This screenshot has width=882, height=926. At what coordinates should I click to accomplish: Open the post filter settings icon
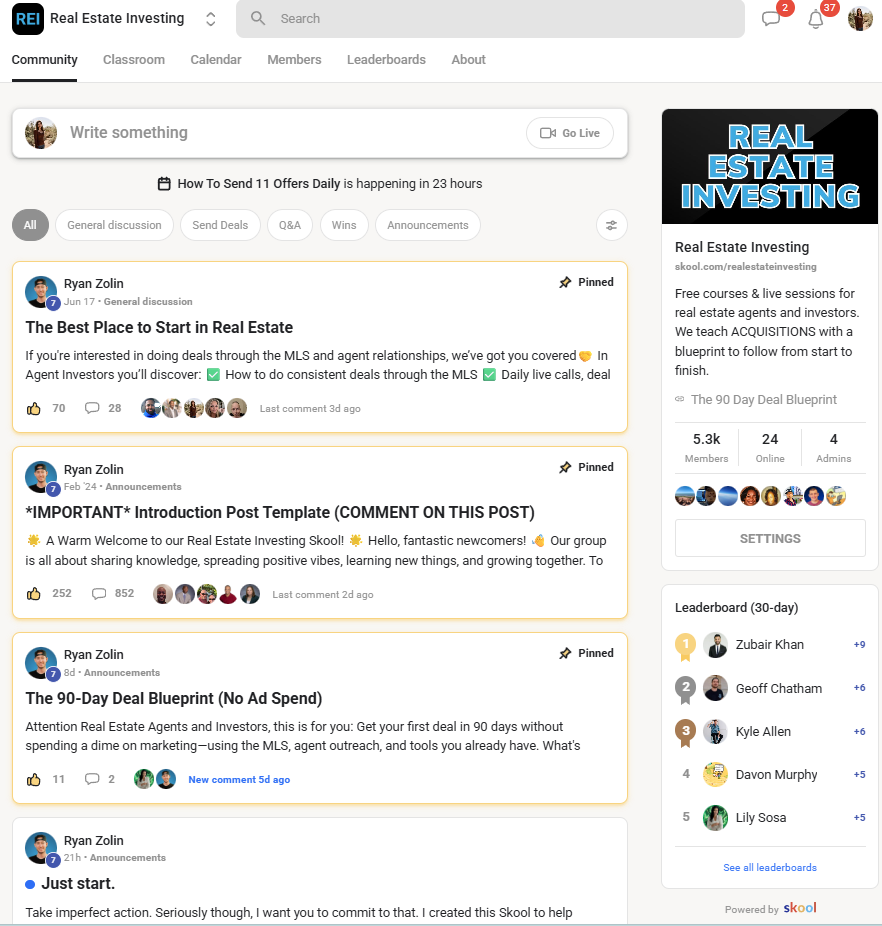coord(611,225)
